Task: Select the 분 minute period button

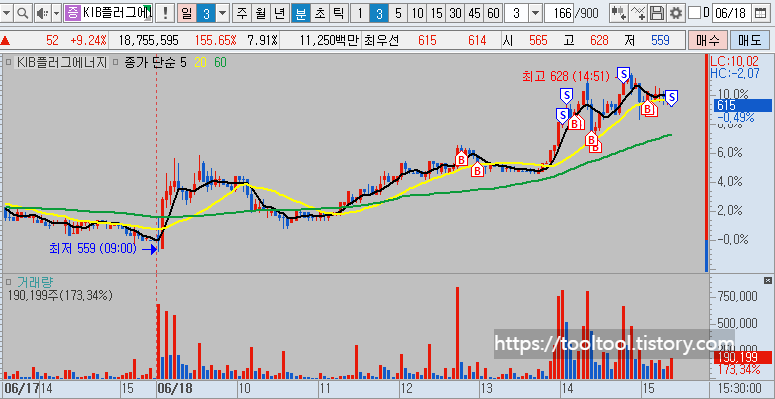Action: click(x=300, y=13)
